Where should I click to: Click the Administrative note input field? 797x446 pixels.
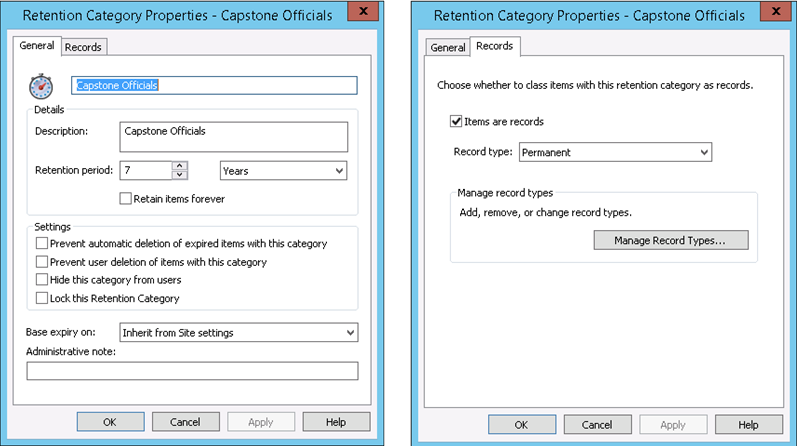[192, 371]
